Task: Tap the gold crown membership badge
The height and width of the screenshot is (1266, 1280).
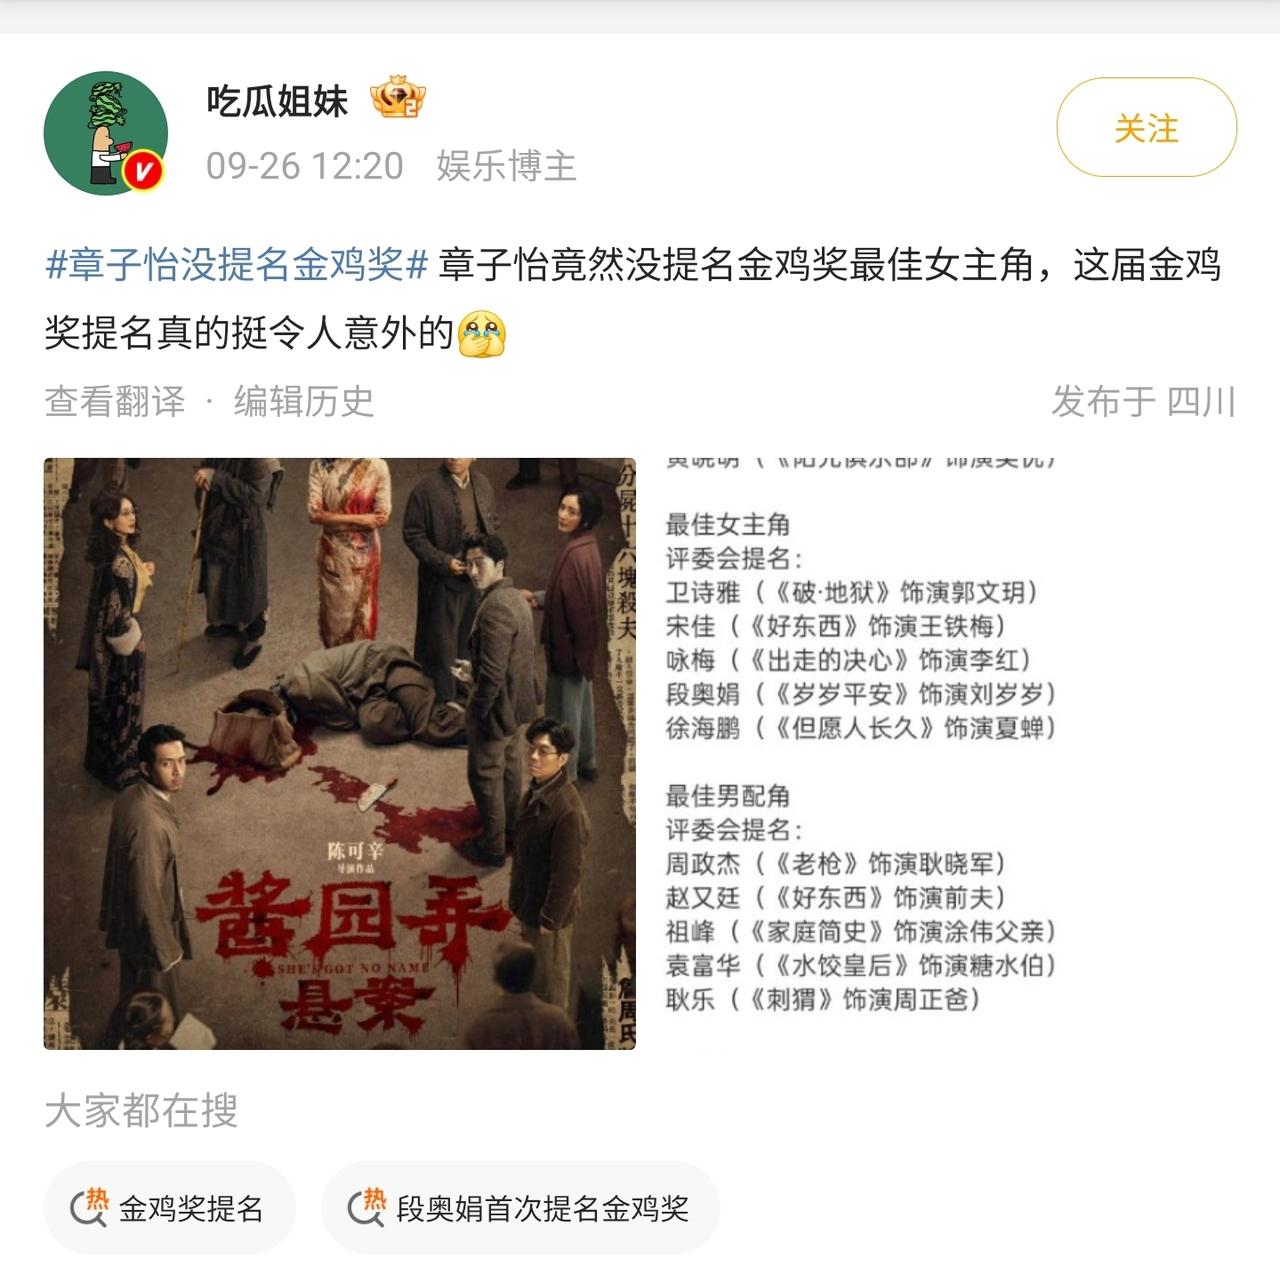Action: [398, 98]
